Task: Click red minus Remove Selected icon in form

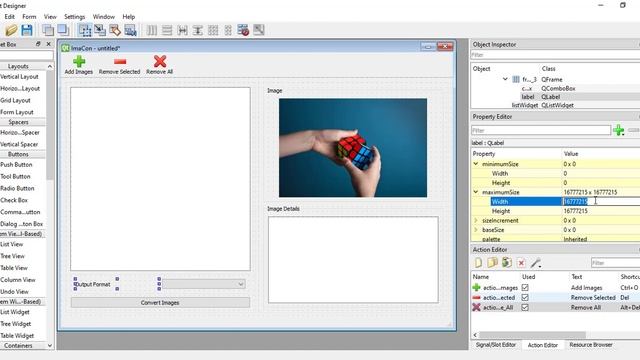Action: [120, 61]
